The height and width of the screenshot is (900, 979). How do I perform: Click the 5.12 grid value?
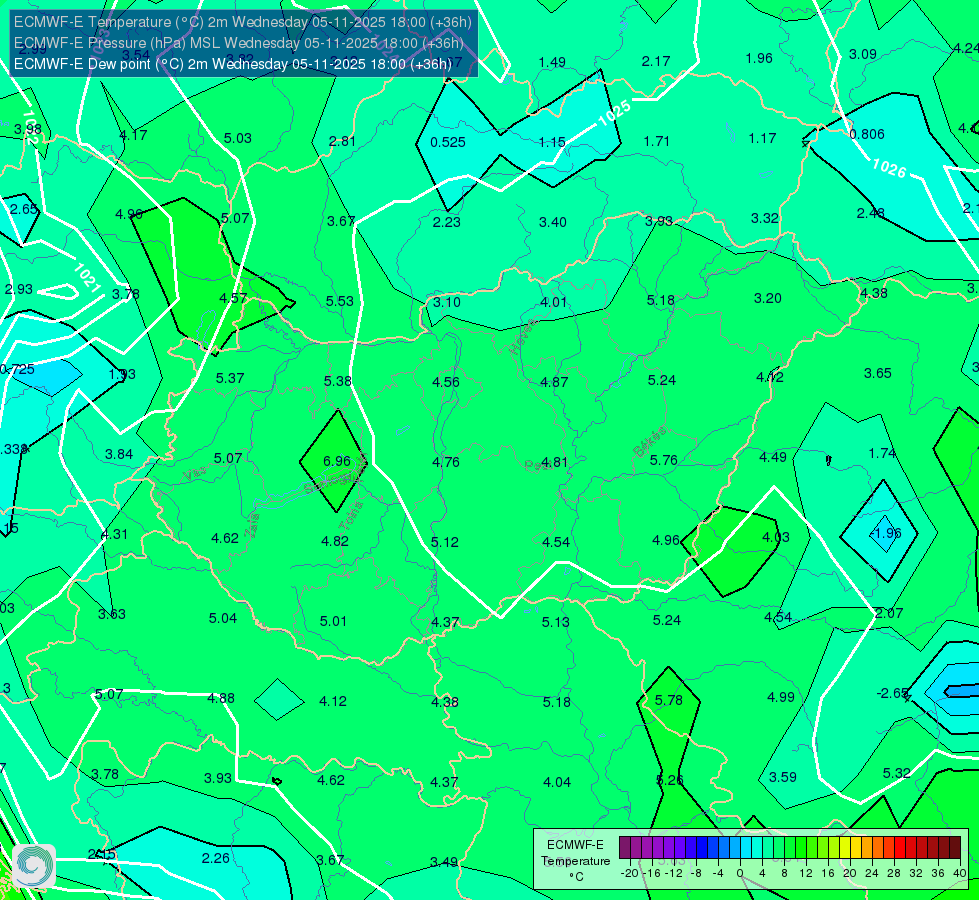[x=445, y=541]
